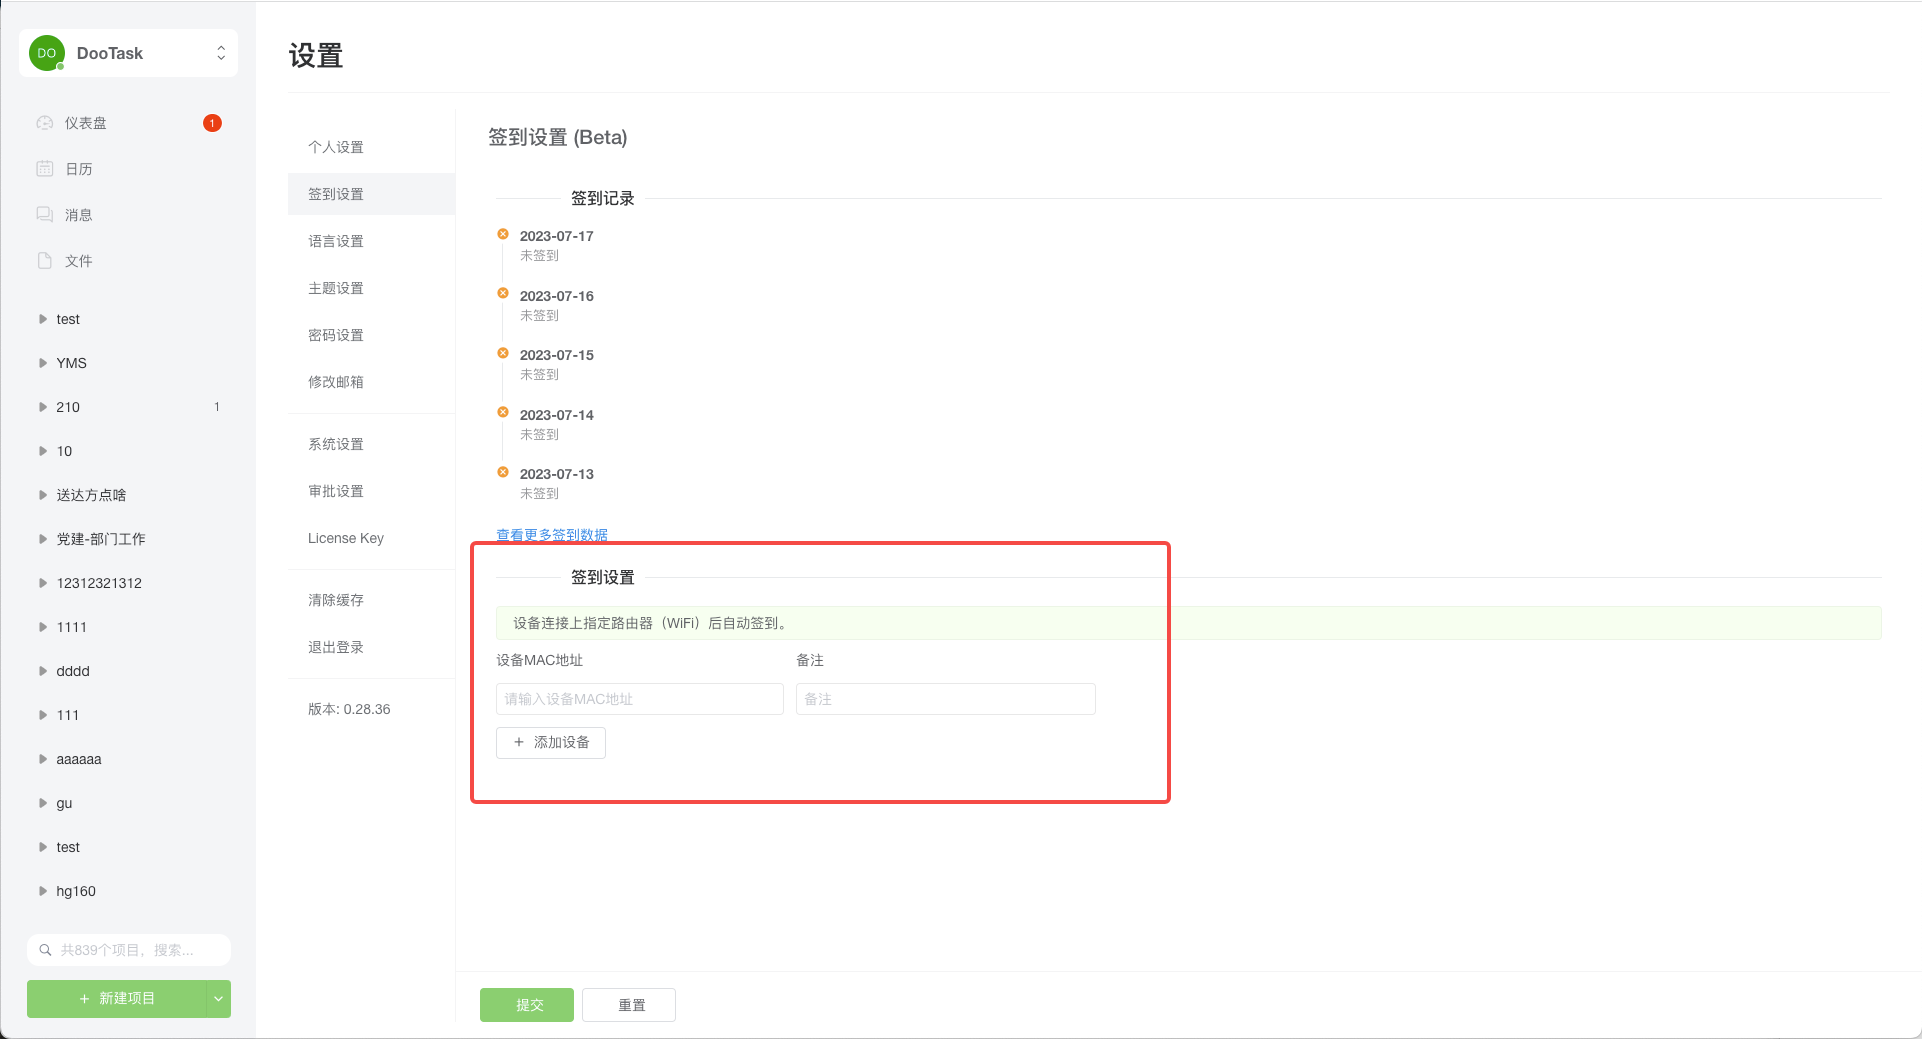Screen dimensions: 1922x1039
Task: Expand the YMS project tree item
Action: (x=43, y=363)
